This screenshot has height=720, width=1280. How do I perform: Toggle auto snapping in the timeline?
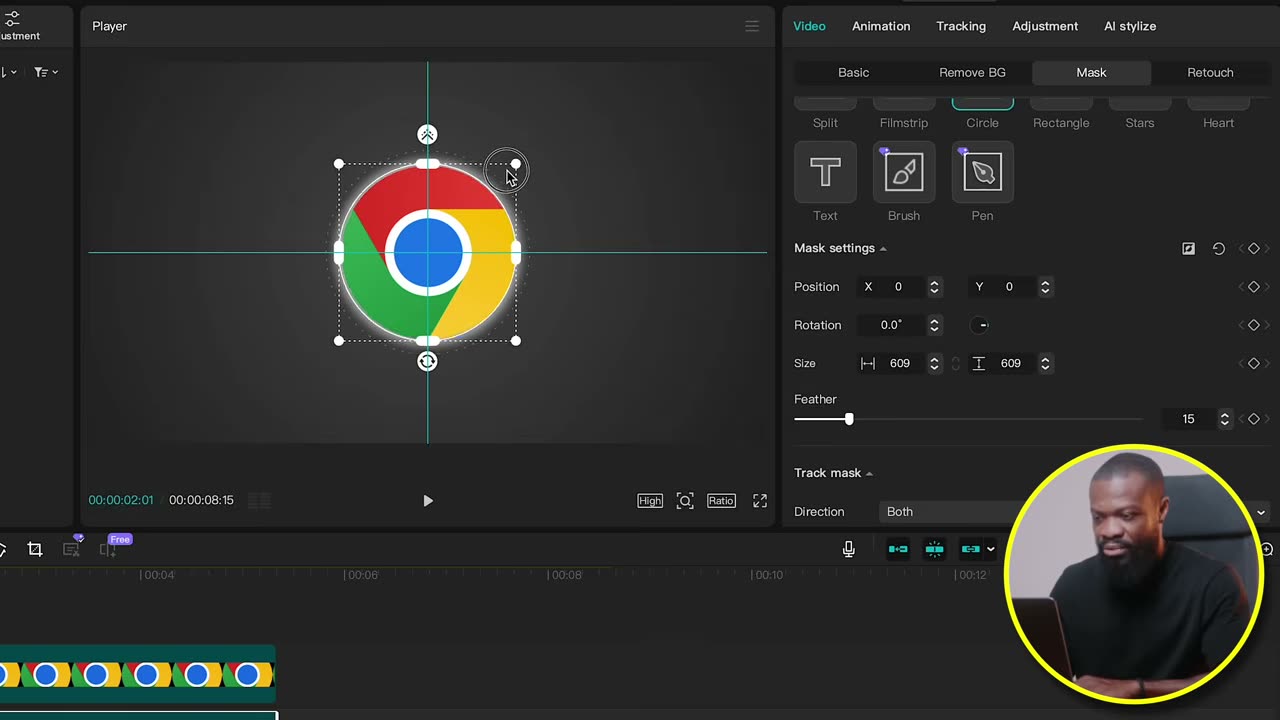pyautogui.click(x=934, y=549)
